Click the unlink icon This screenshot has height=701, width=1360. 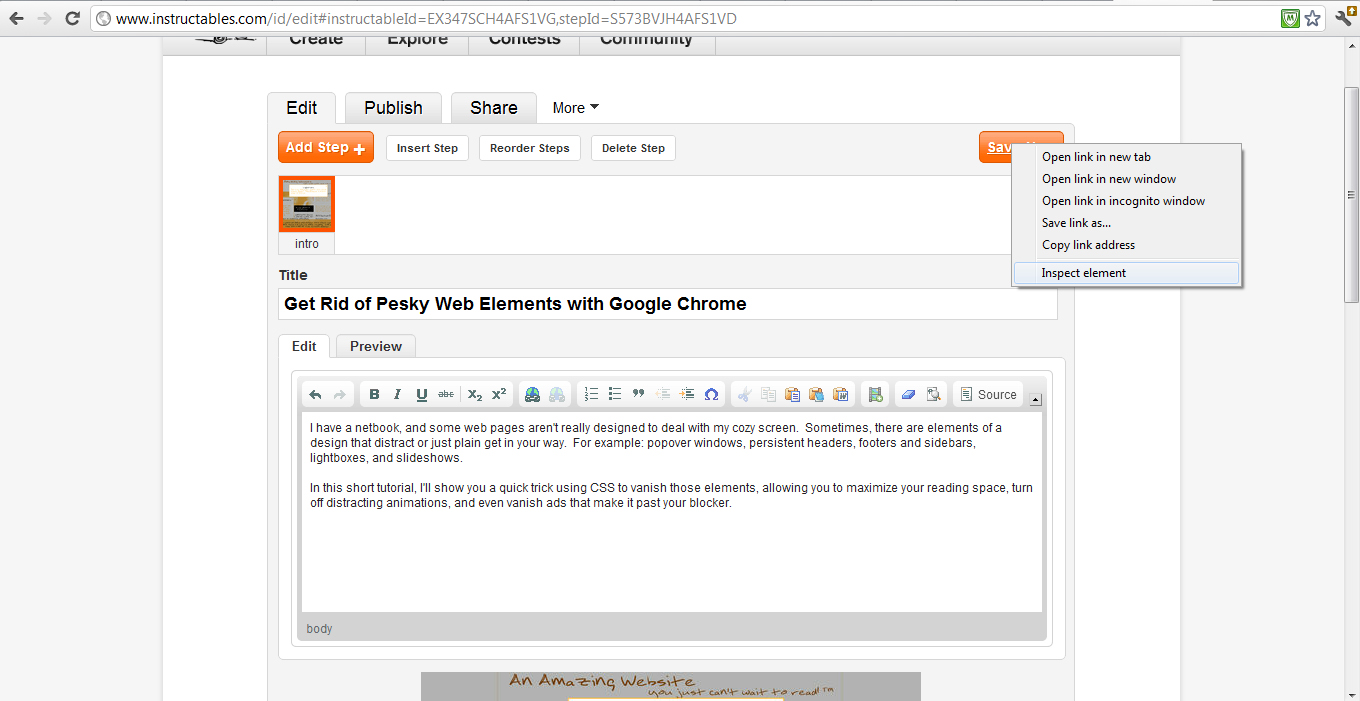coord(557,395)
